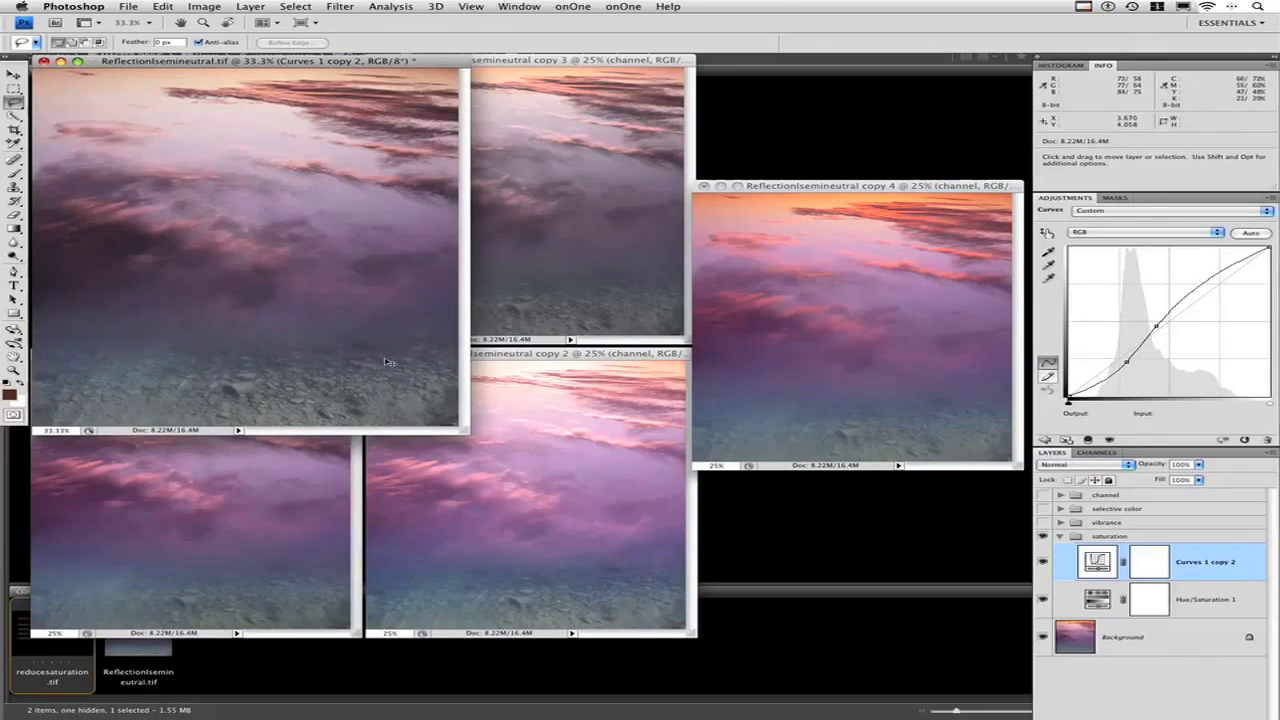Hide the Hue/Saturation 1 layer
Image resolution: width=1280 pixels, height=720 pixels.
click(x=1044, y=599)
